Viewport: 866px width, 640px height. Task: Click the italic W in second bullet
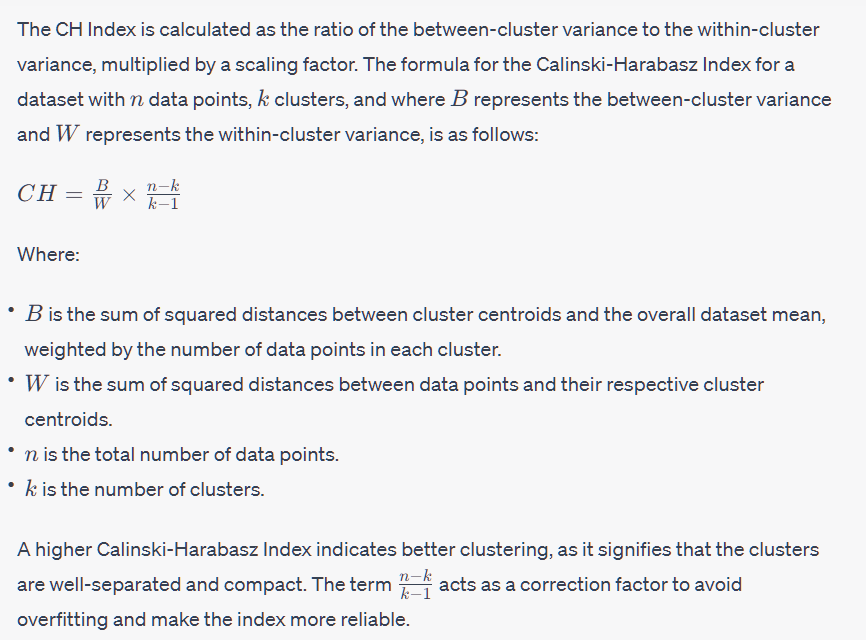(x=36, y=384)
